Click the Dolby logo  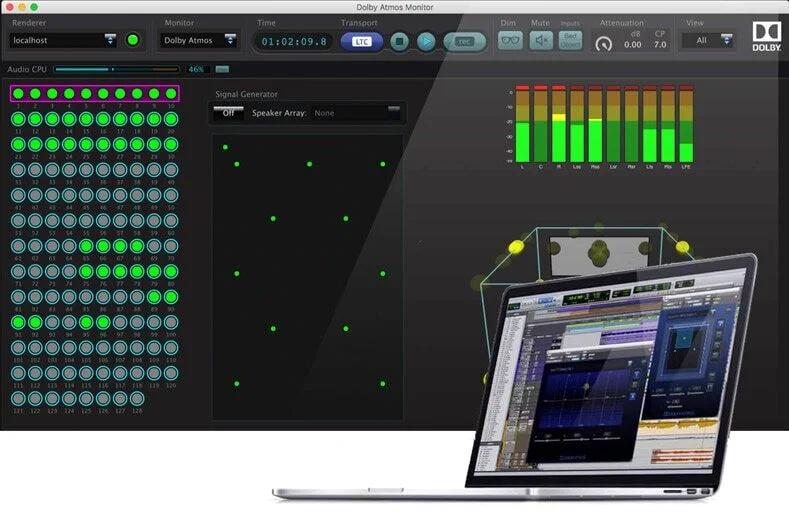click(x=766, y=36)
